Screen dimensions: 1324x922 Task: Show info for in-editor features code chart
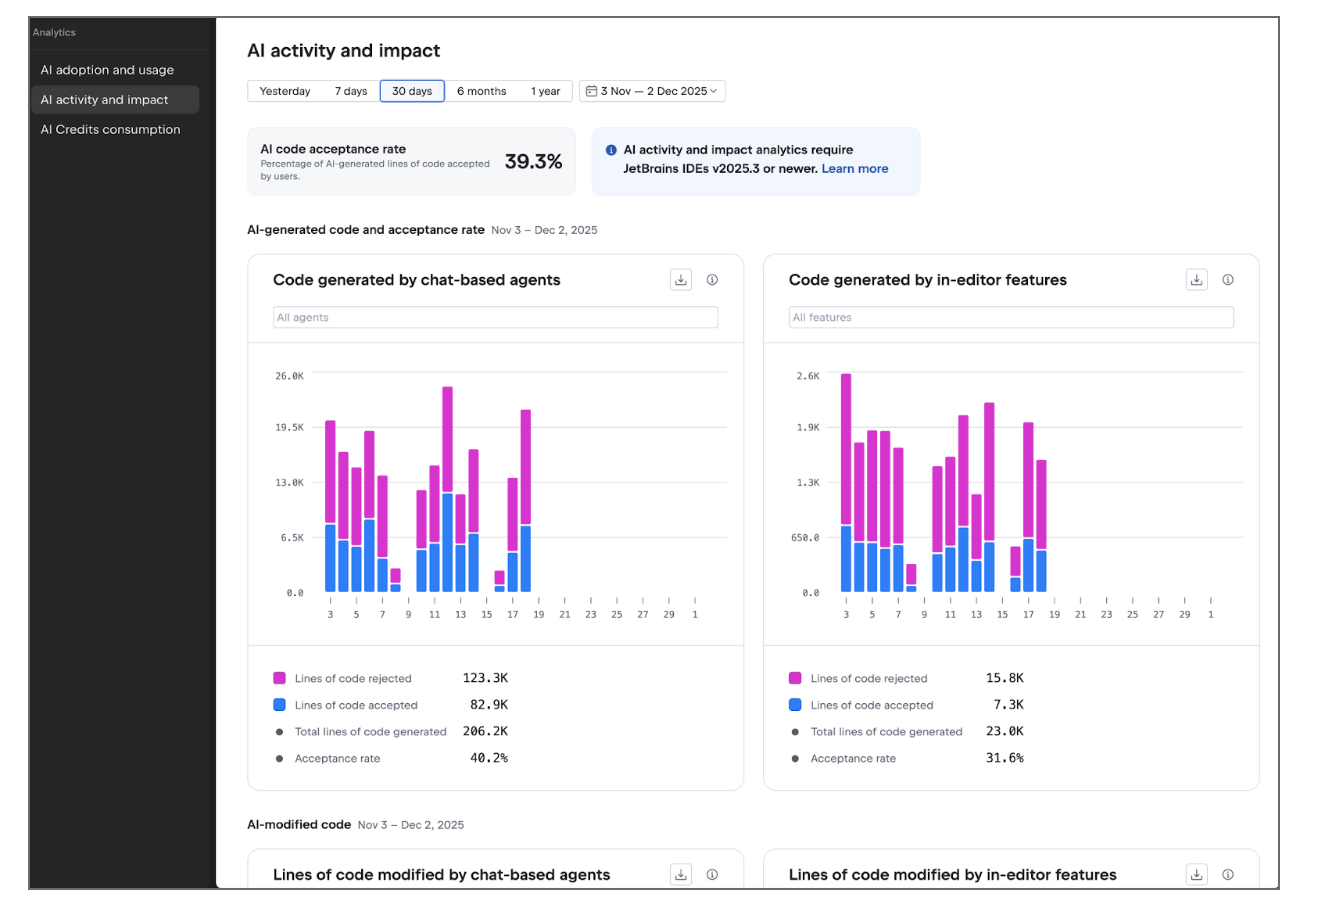(1228, 280)
